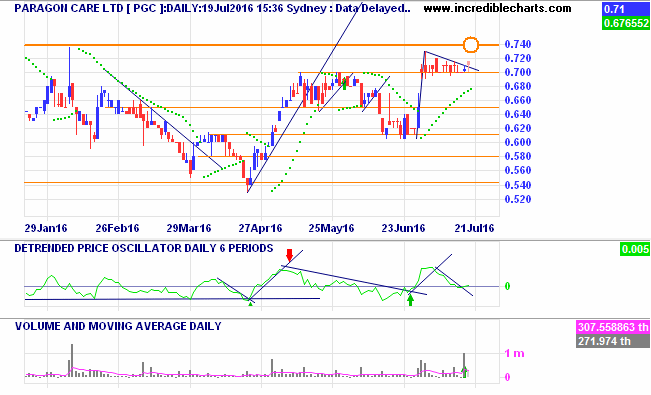
Task: Click the 21Jul16 date label
Action: pos(475,228)
